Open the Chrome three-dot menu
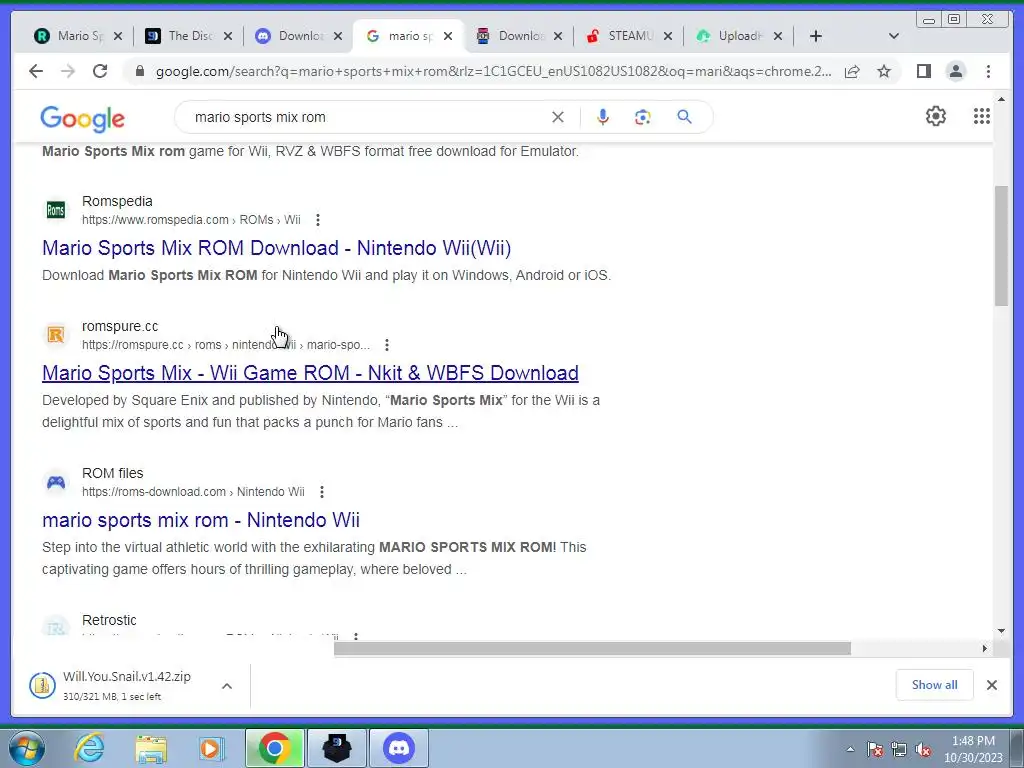Viewport: 1024px width, 768px height. click(x=988, y=71)
